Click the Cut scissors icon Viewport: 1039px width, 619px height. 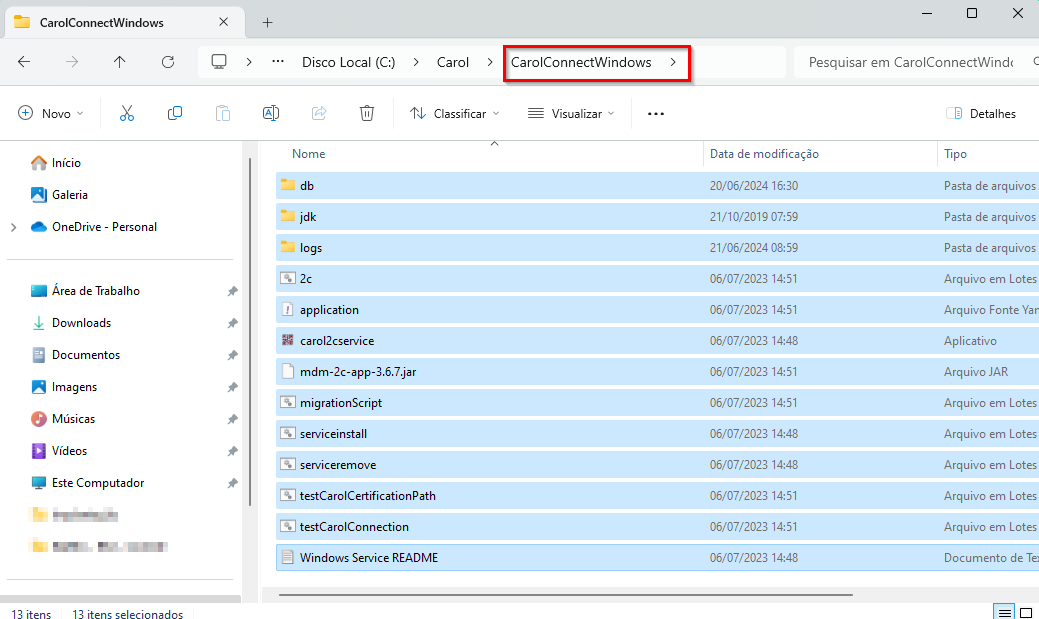point(127,114)
